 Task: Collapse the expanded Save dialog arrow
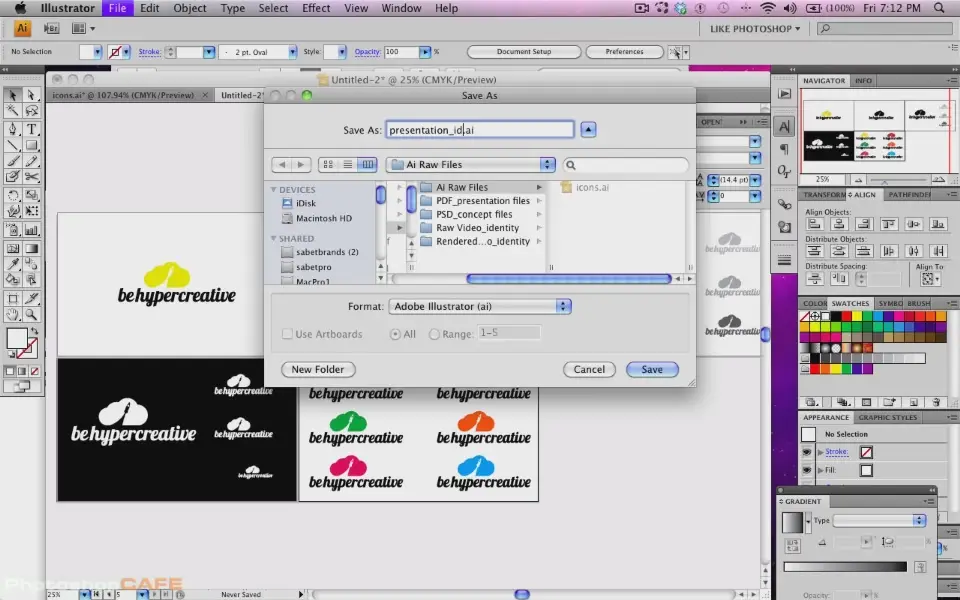588,129
